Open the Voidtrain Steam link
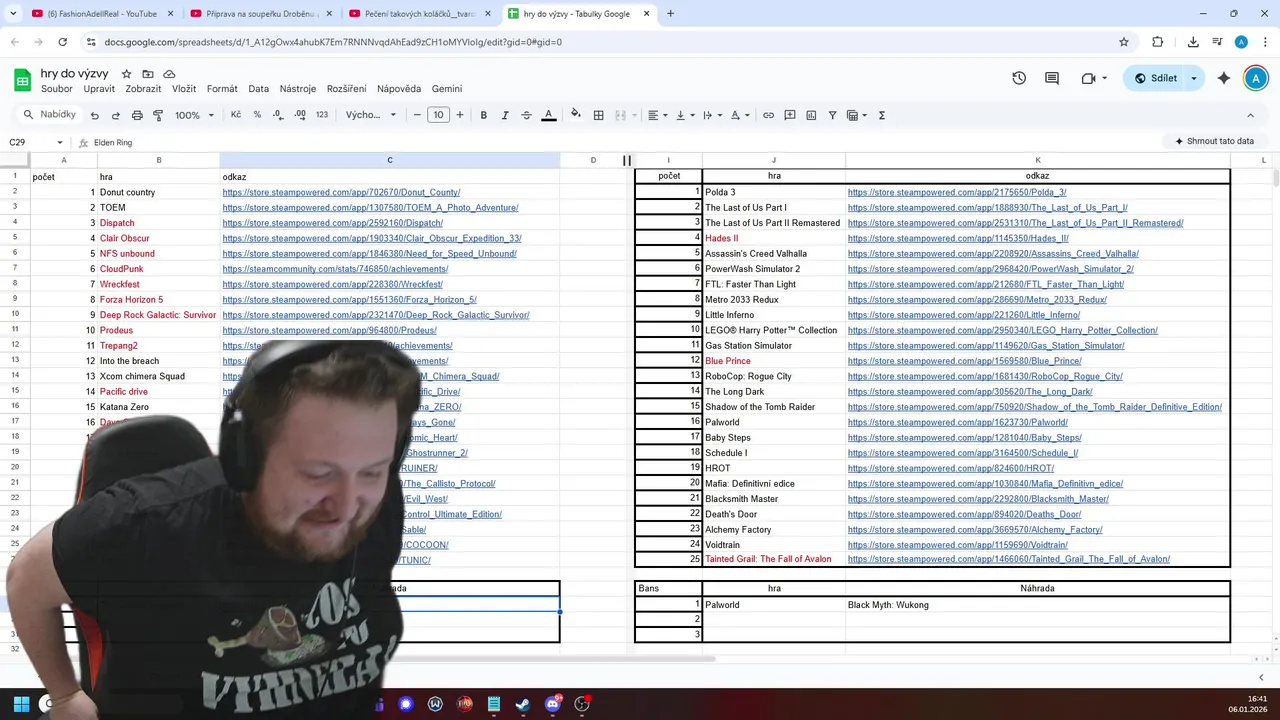 click(x=958, y=545)
